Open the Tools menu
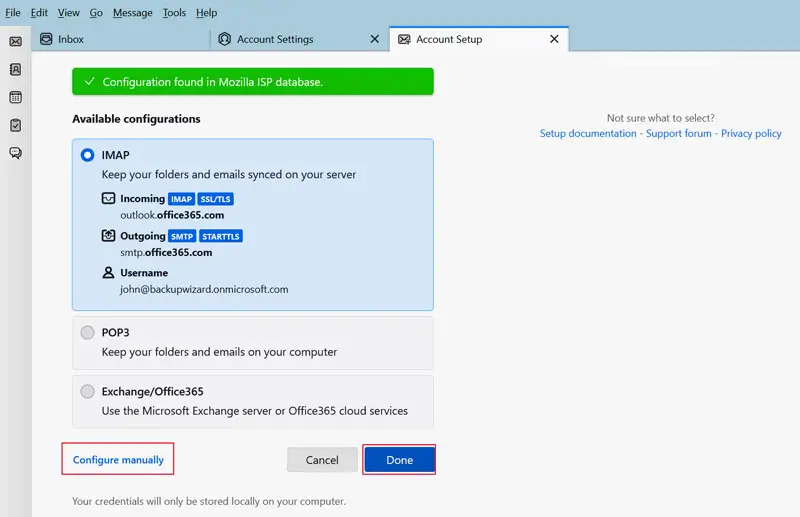 174,12
